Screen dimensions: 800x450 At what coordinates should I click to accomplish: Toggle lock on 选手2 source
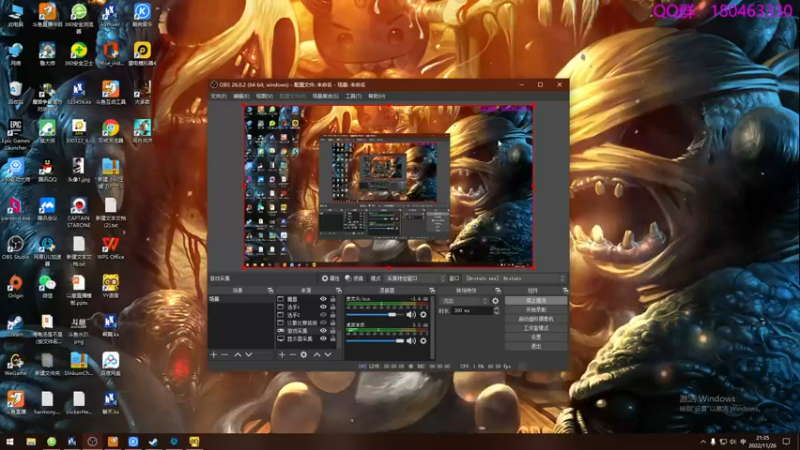[333, 315]
